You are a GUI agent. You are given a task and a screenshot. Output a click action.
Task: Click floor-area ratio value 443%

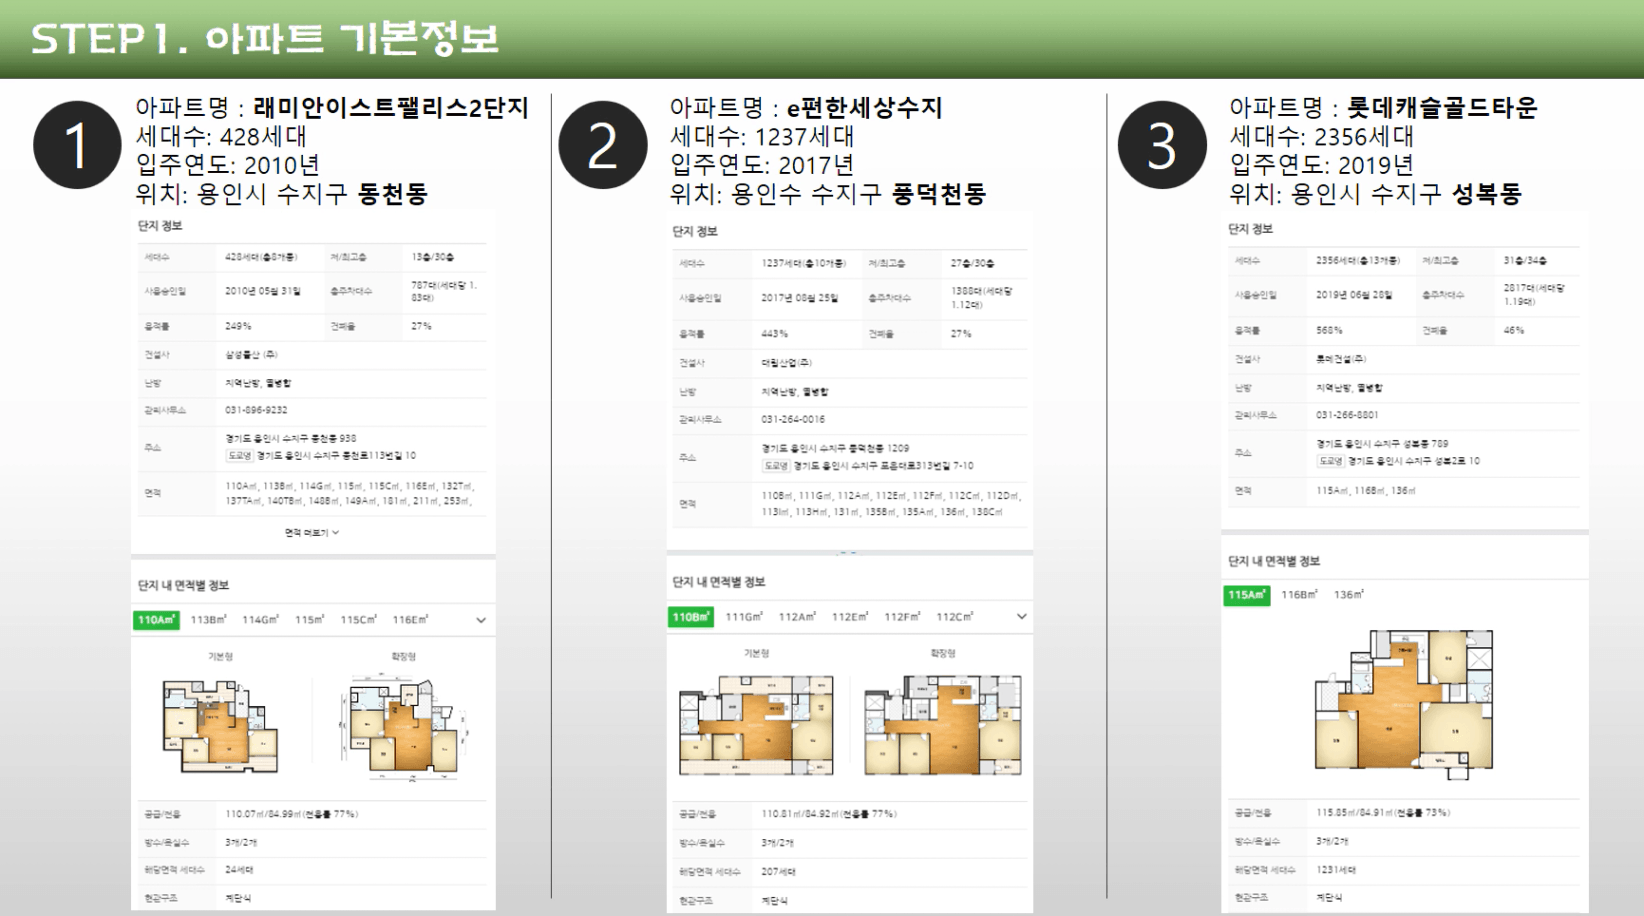coord(774,334)
